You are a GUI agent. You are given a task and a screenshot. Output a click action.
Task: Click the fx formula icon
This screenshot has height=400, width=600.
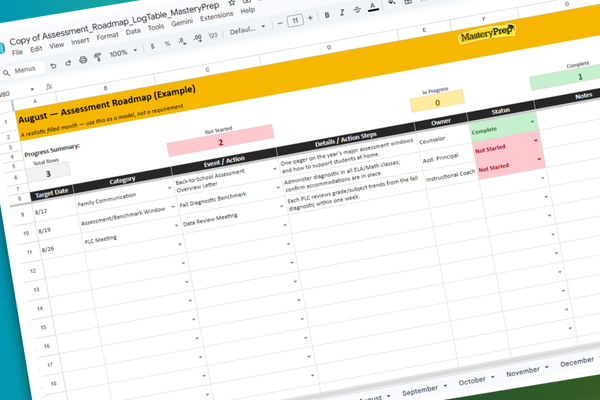49,87
